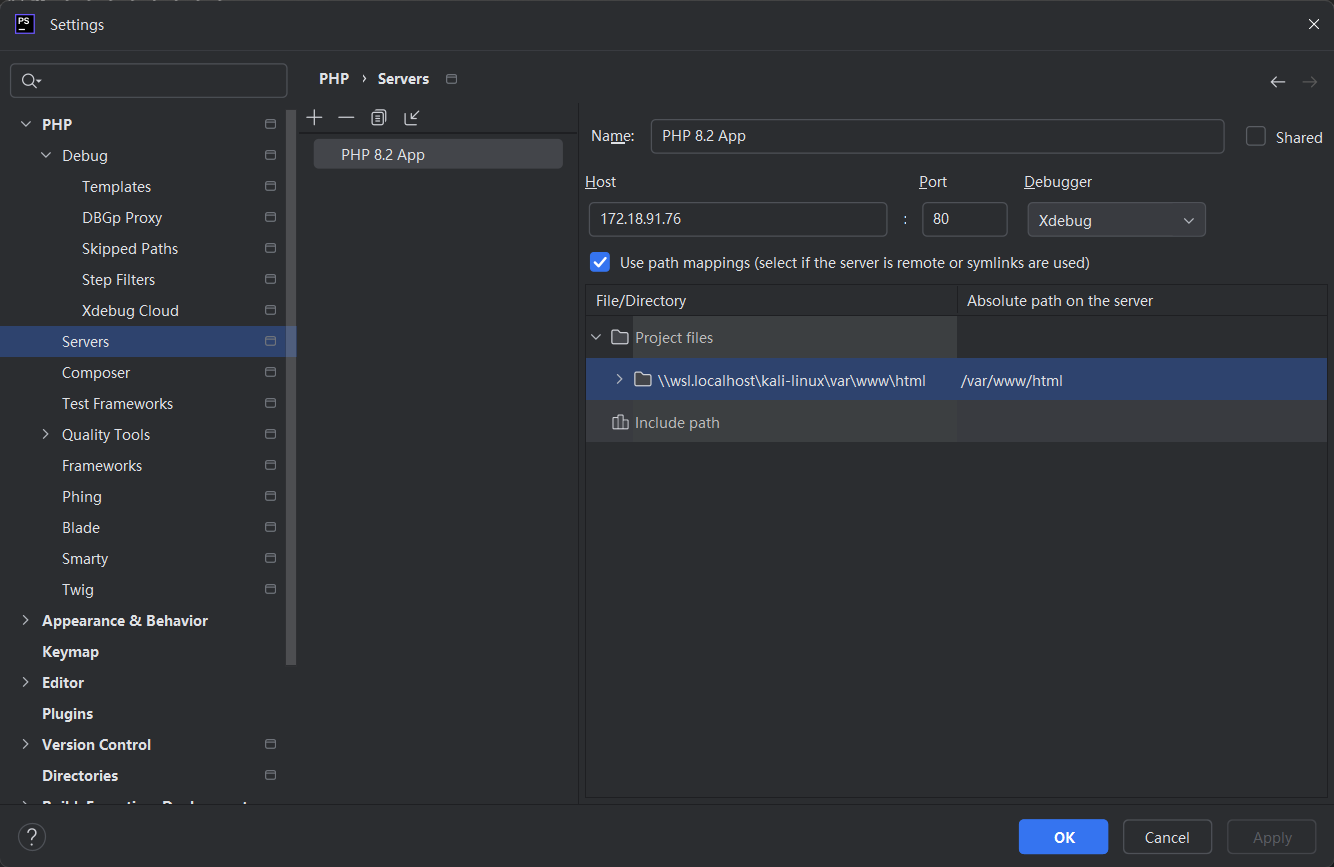Image resolution: width=1334 pixels, height=867 pixels.
Task: Open Templates under Debug
Action: 116,186
